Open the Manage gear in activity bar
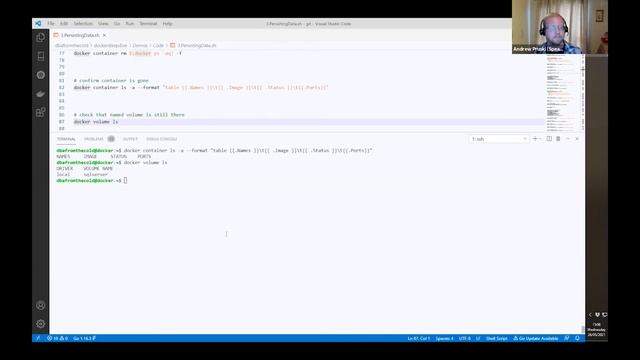 [40, 324]
